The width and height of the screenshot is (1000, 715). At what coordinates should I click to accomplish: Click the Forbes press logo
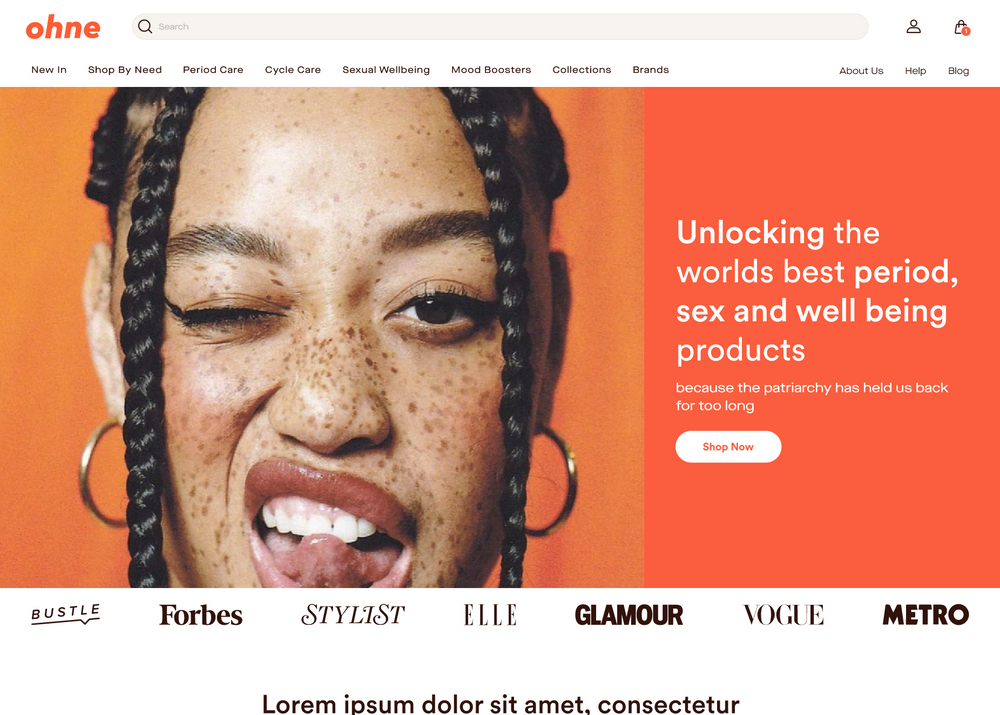pos(201,615)
